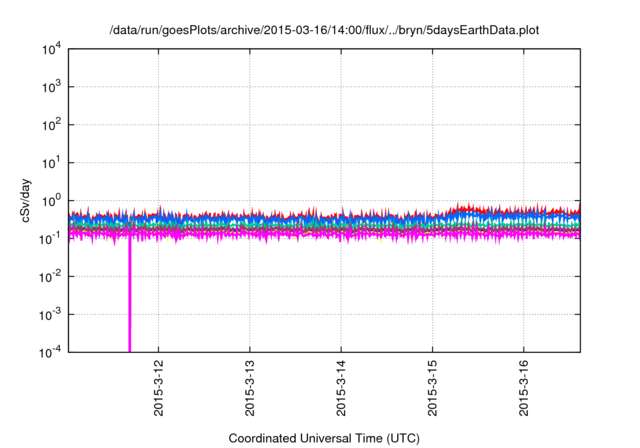
Task: Click the 2015-3-15 date tick label
Action: pyautogui.click(x=432, y=388)
